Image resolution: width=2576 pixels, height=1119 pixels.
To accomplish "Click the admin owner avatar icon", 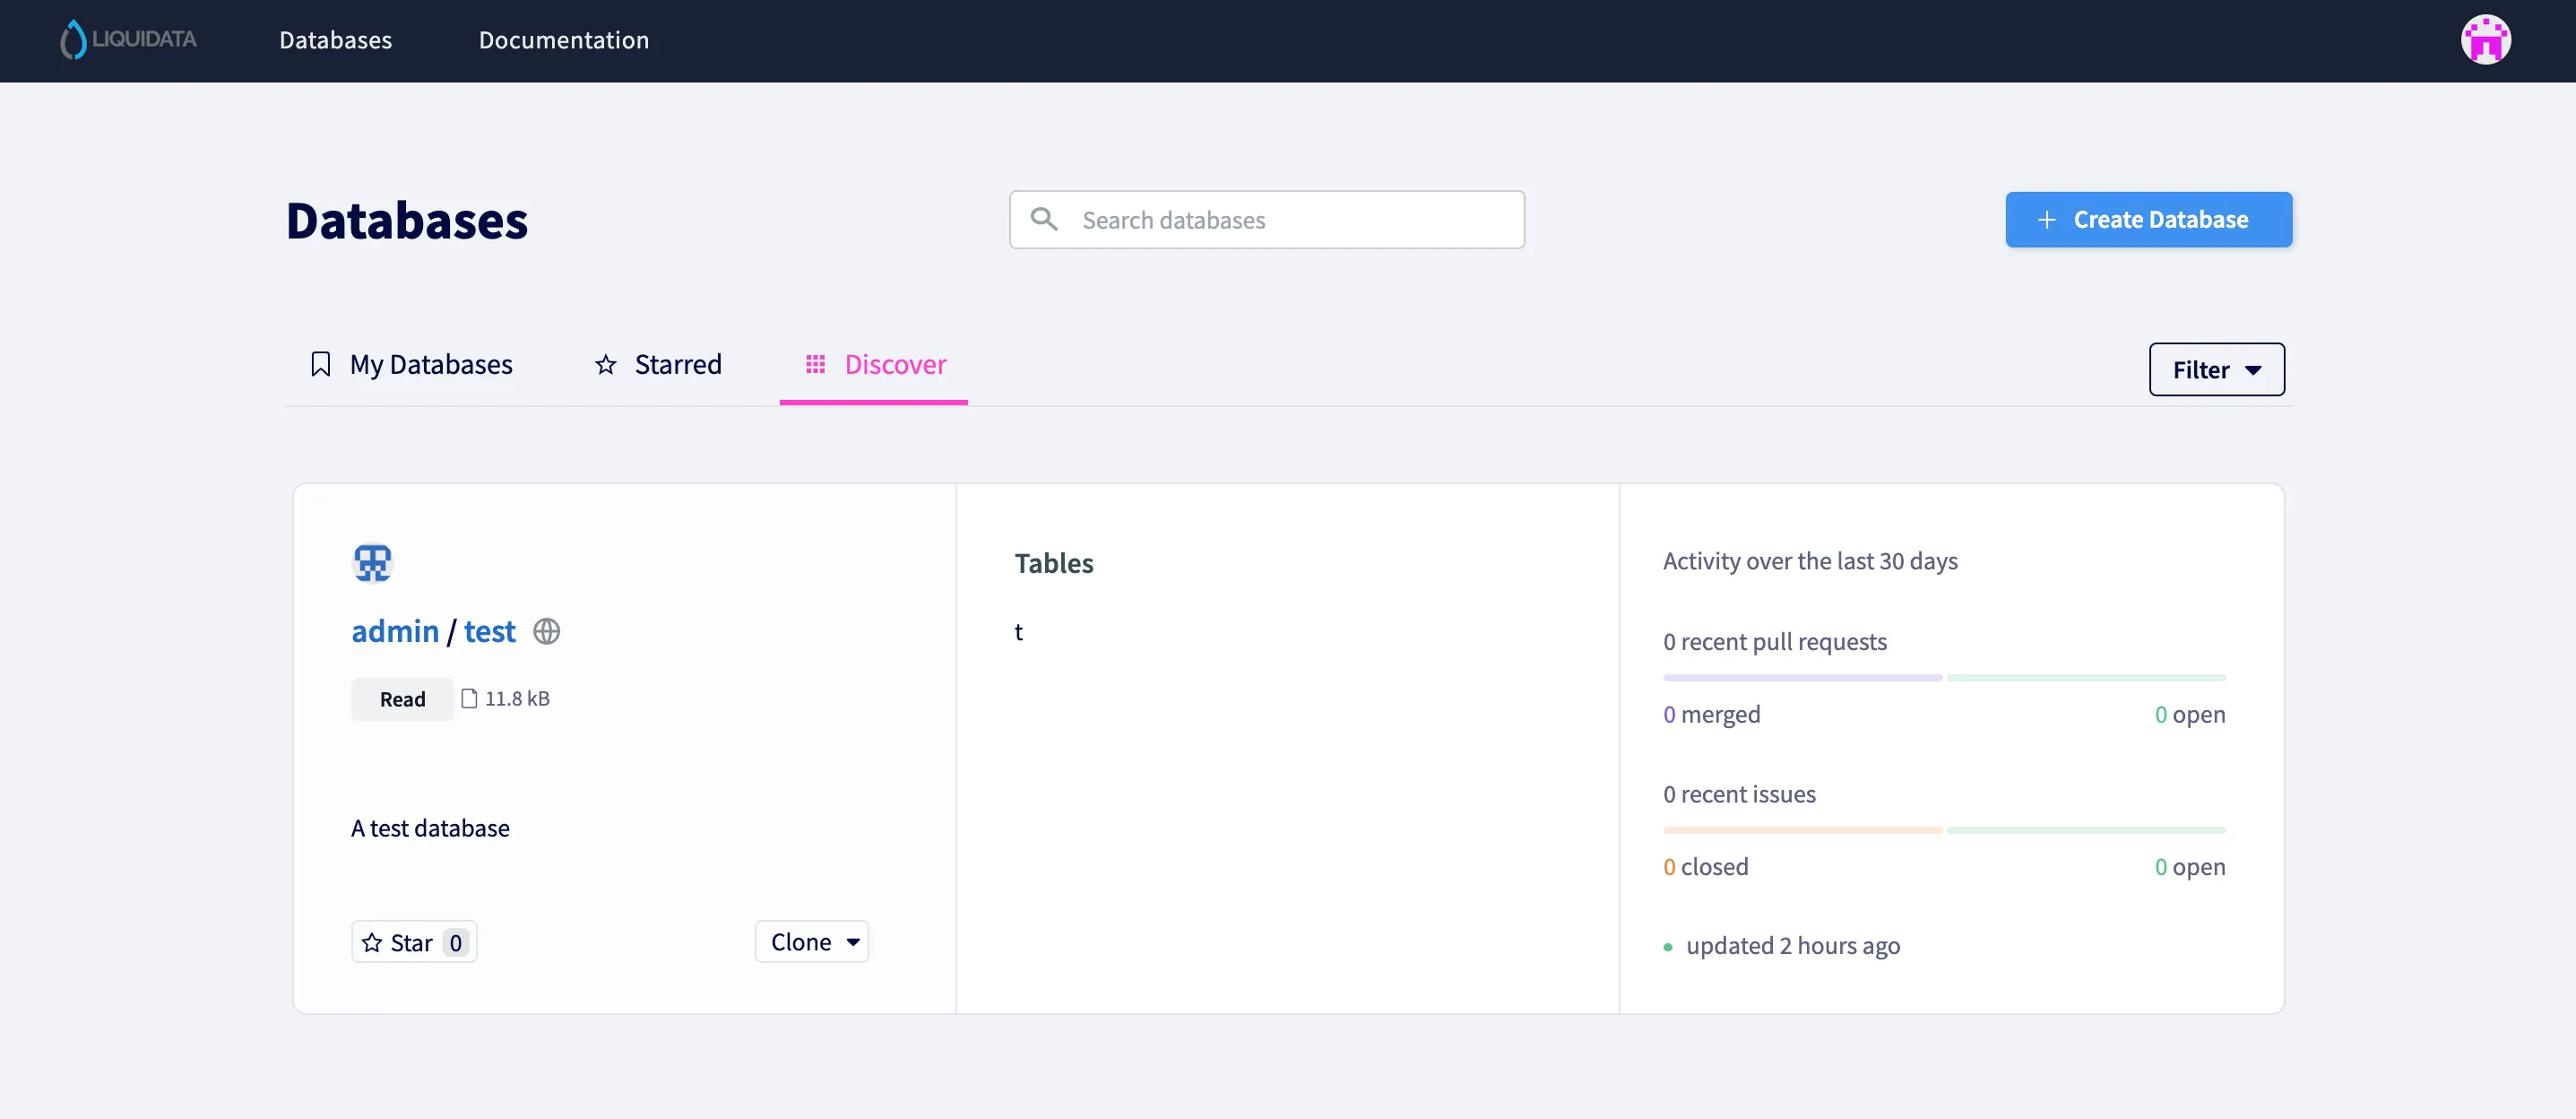I will point(372,562).
